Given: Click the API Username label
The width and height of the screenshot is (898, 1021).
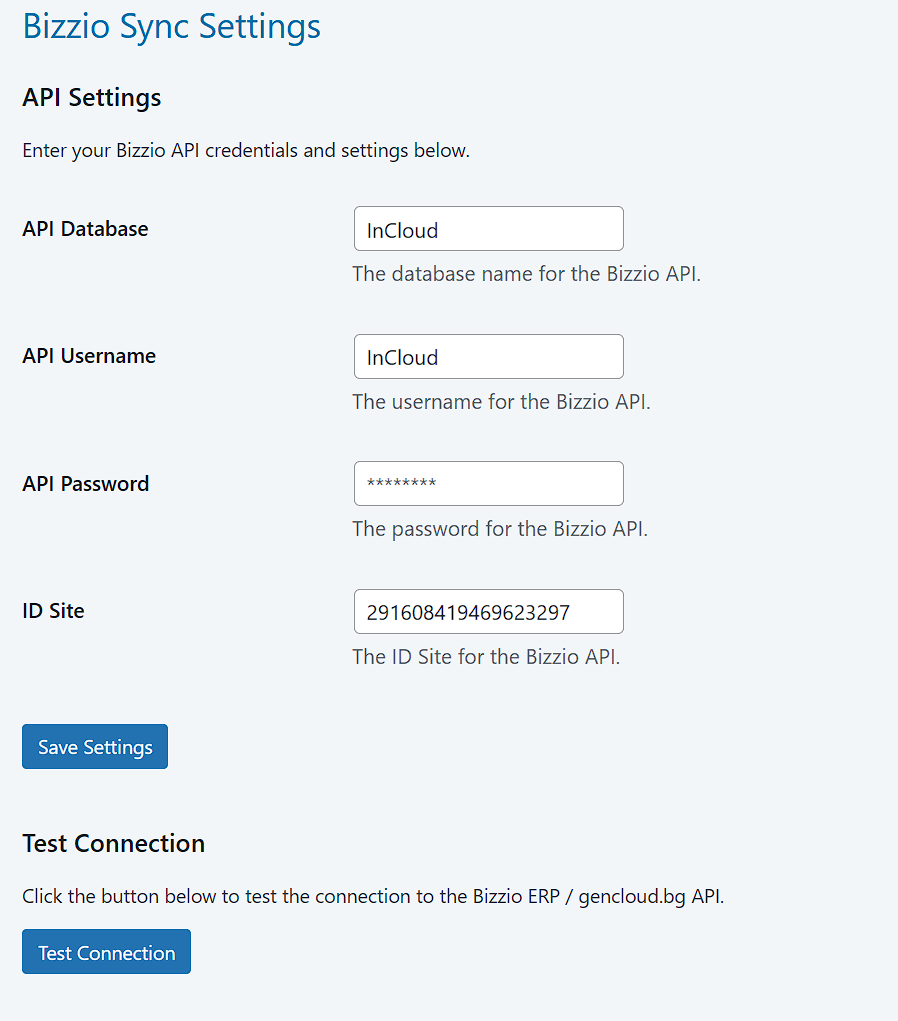Looking at the screenshot, I should pyautogui.click(x=89, y=356).
